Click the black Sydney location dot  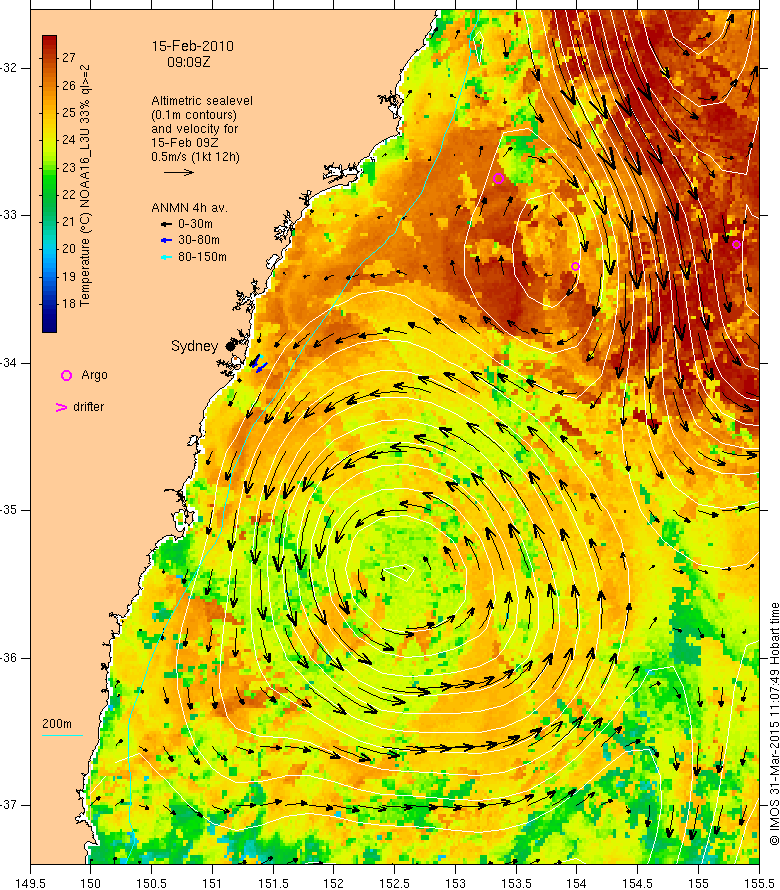tap(230, 346)
